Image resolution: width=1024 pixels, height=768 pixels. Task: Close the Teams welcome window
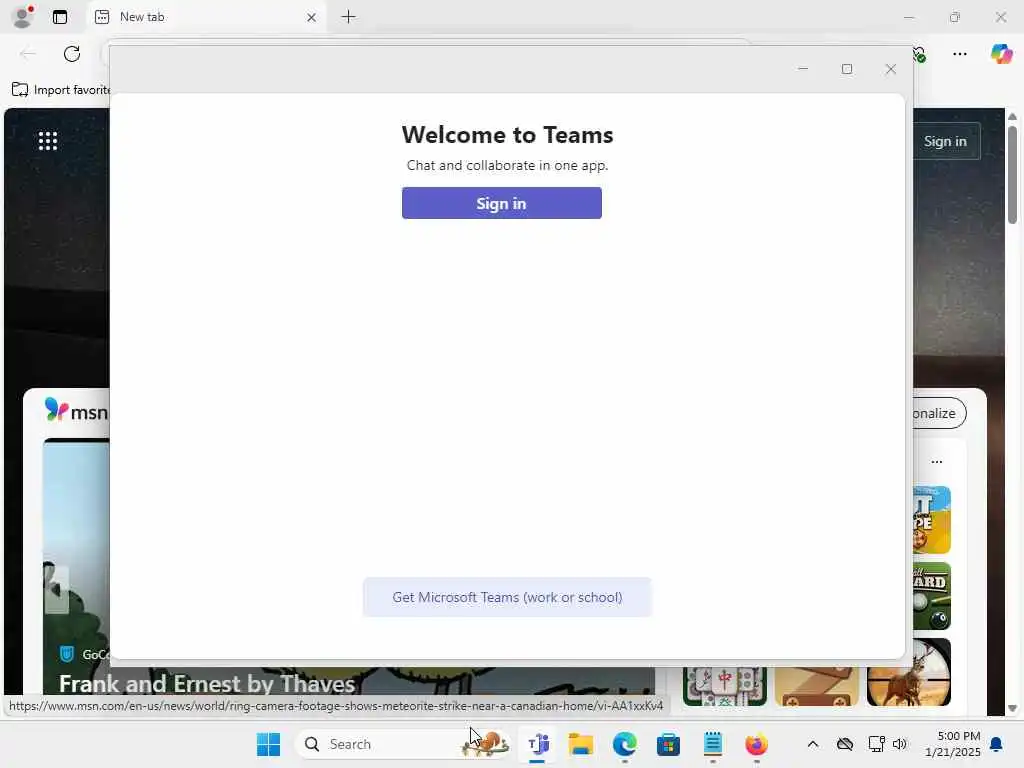[x=891, y=69]
